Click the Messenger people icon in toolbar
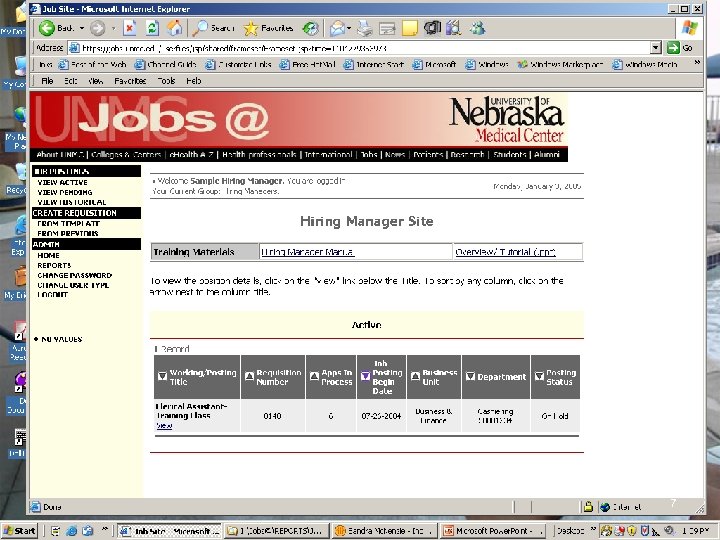The height and width of the screenshot is (540, 720). [x=477, y=28]
